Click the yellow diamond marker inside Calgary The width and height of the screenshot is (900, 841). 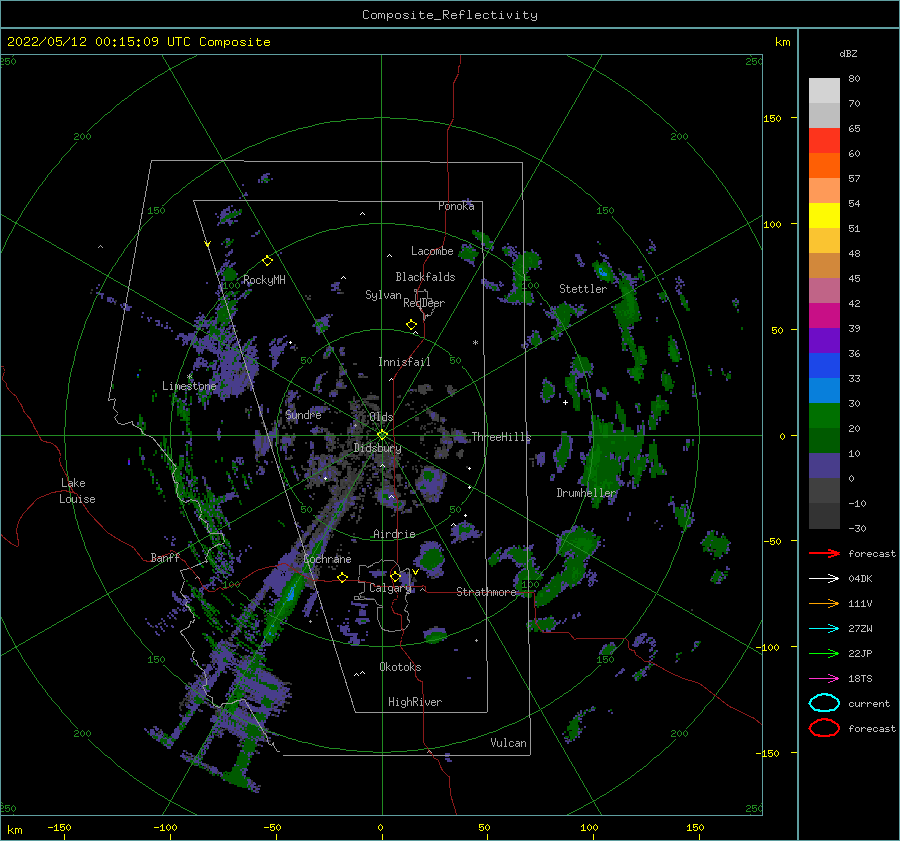click(x=395, y=576)
